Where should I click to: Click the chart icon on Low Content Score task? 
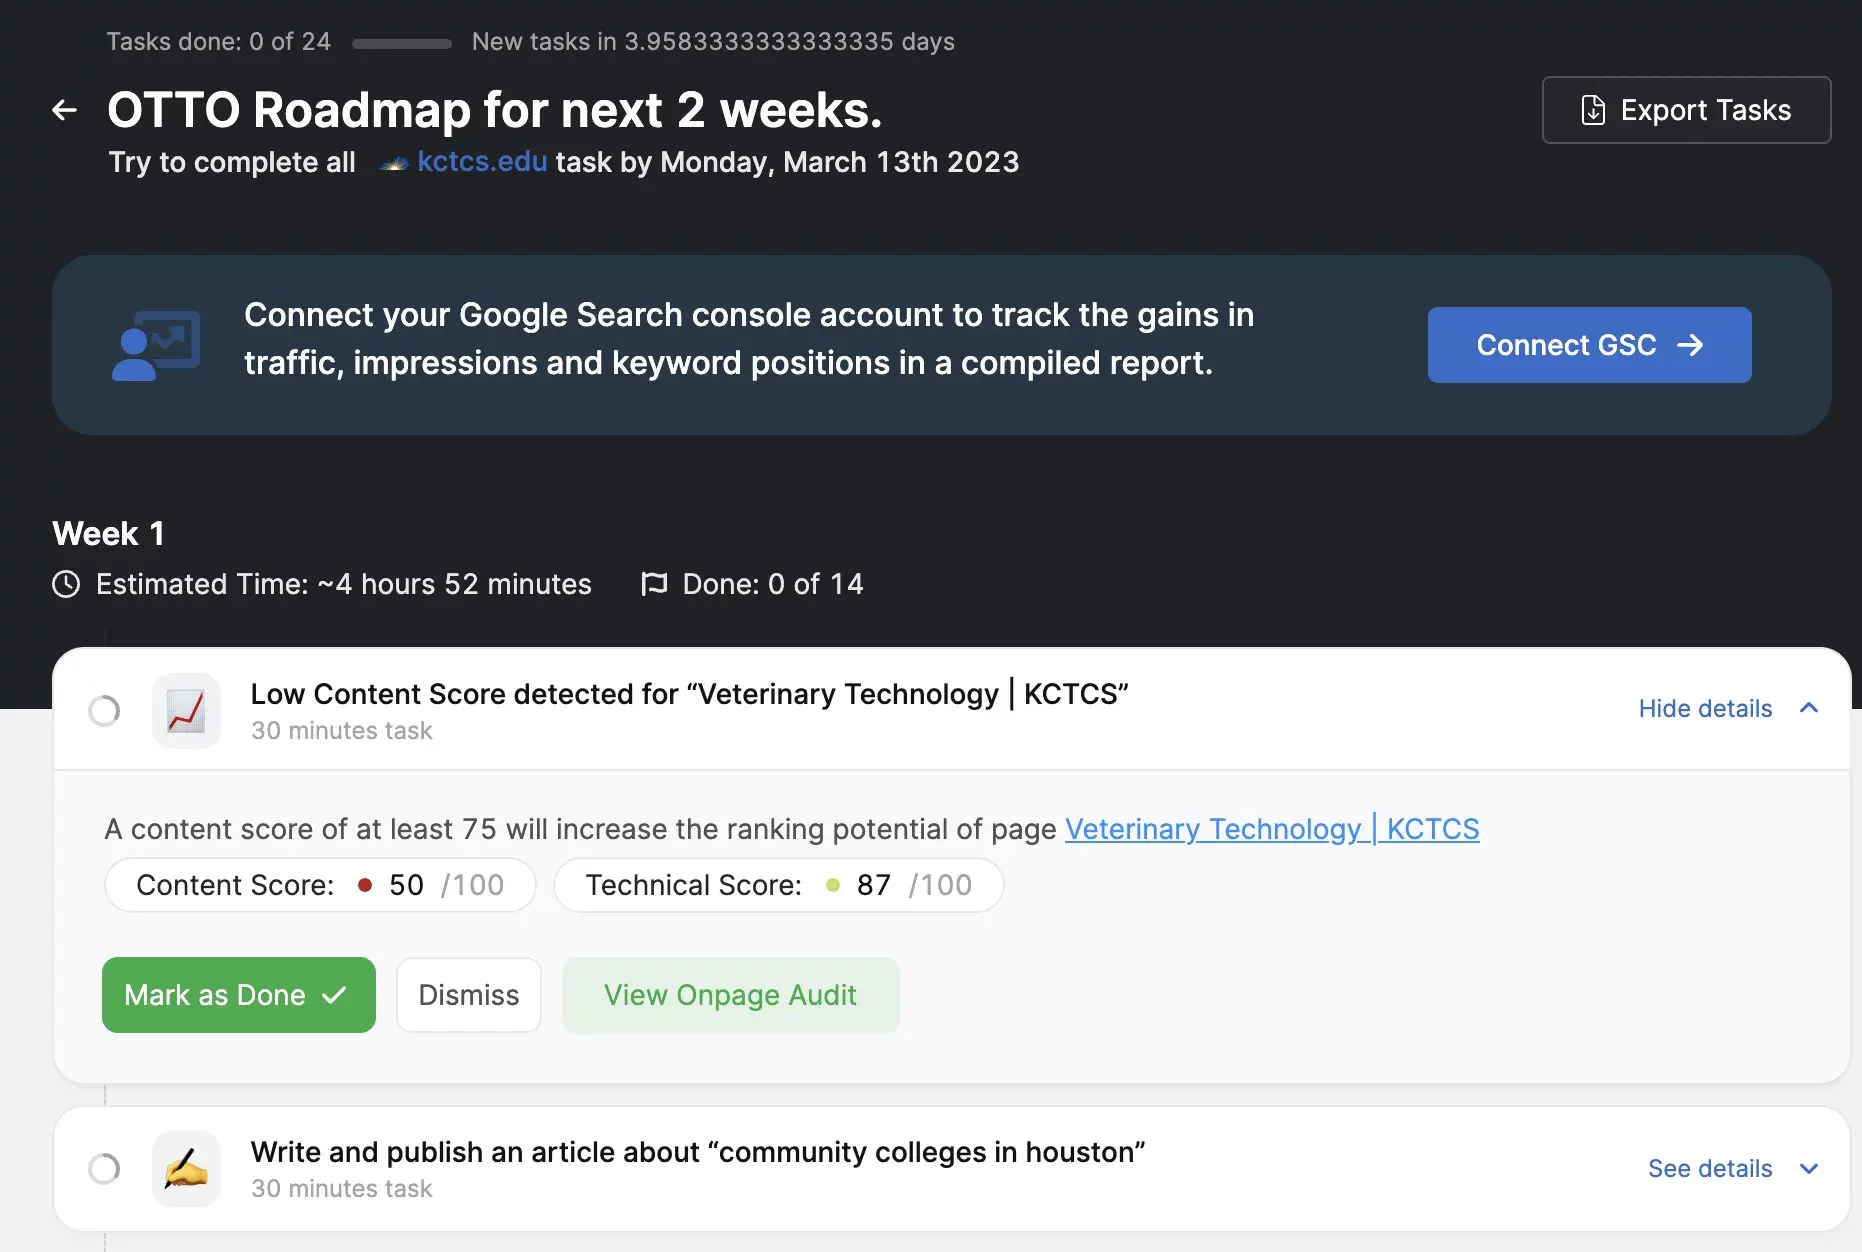[186, 711]
